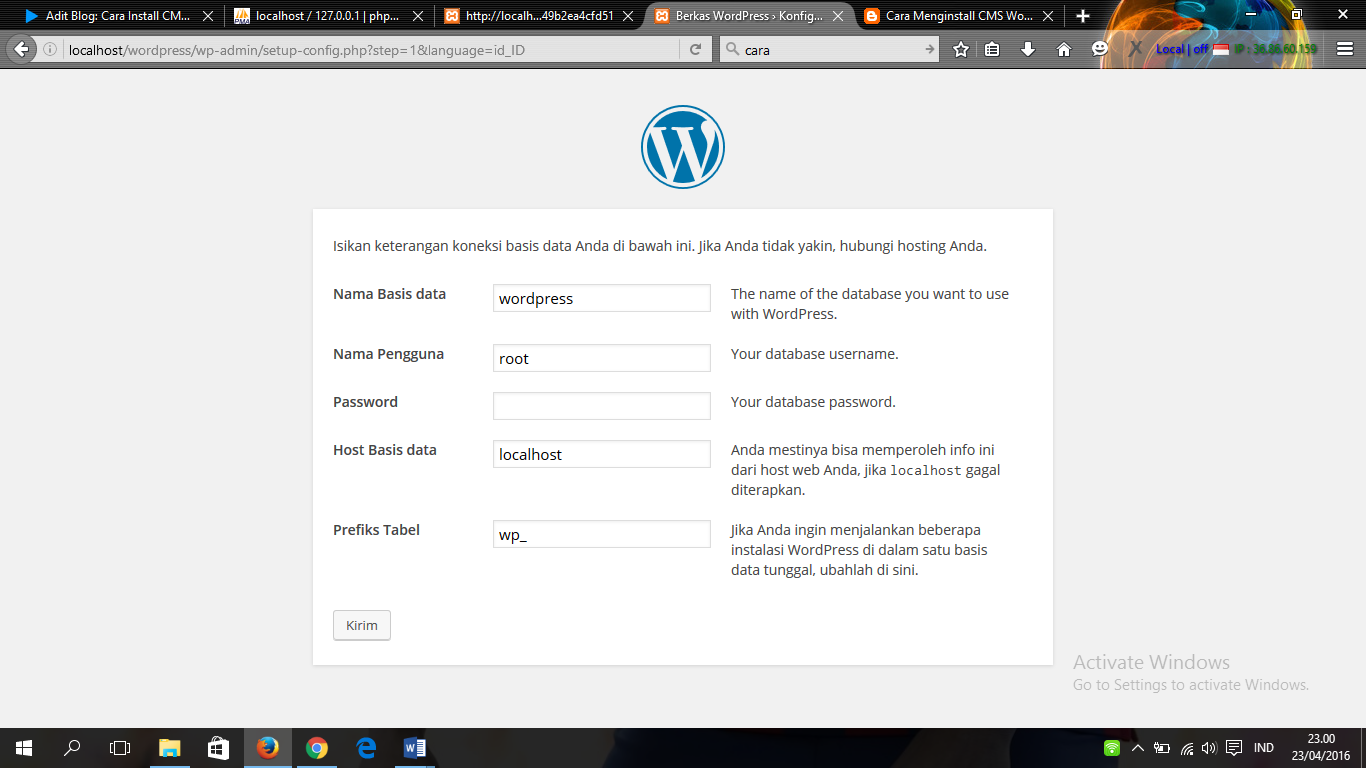Viewport: 1366px width, 768px height.
Task: Open the Action Center notifications icon
Action: point(1234,748)
